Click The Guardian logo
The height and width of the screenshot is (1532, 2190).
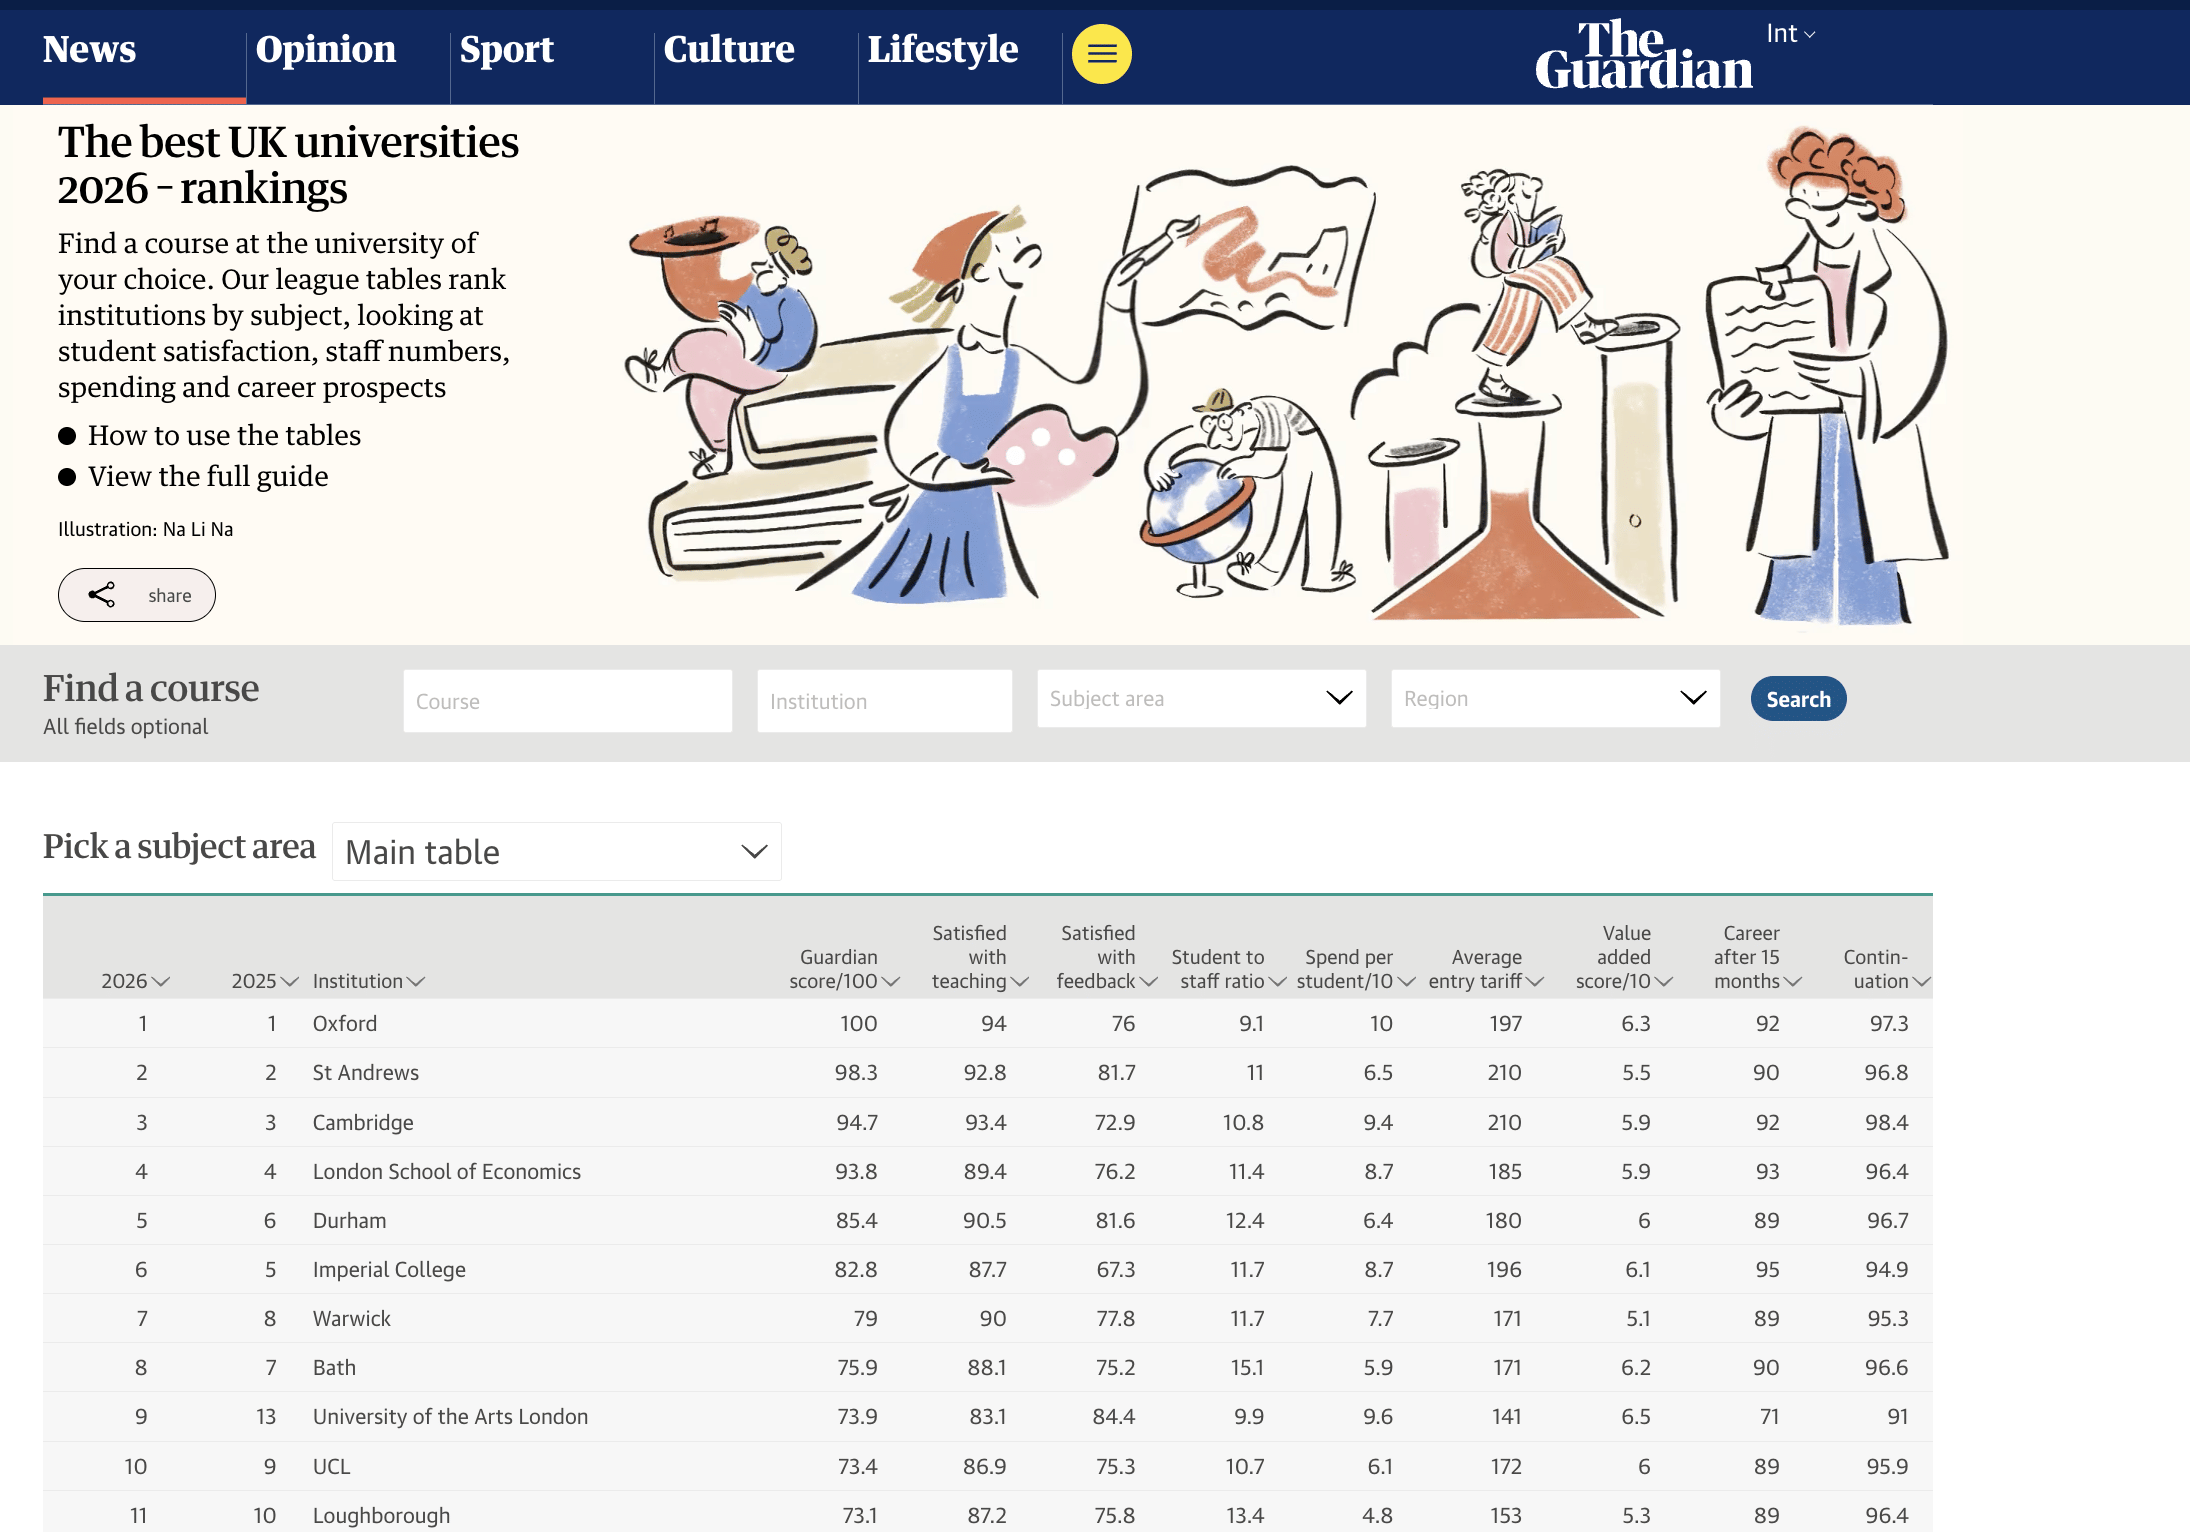tap(1643, 57)
